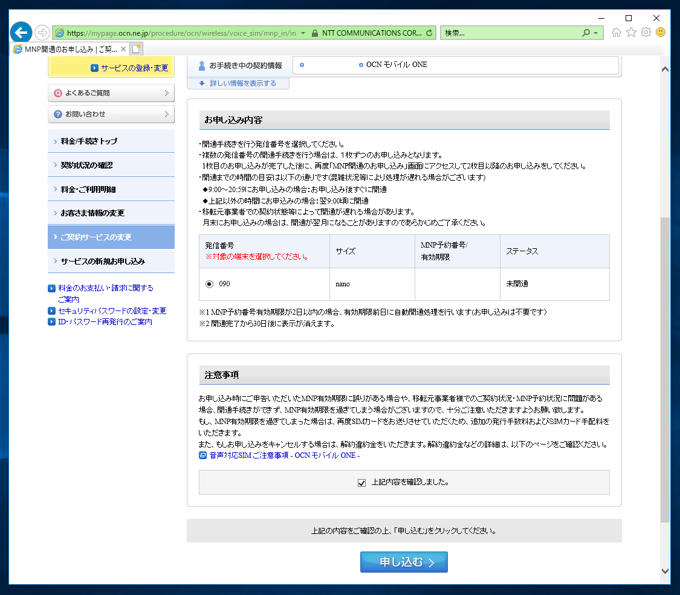Open browser tools gear icon

click(x=646, y=33)
